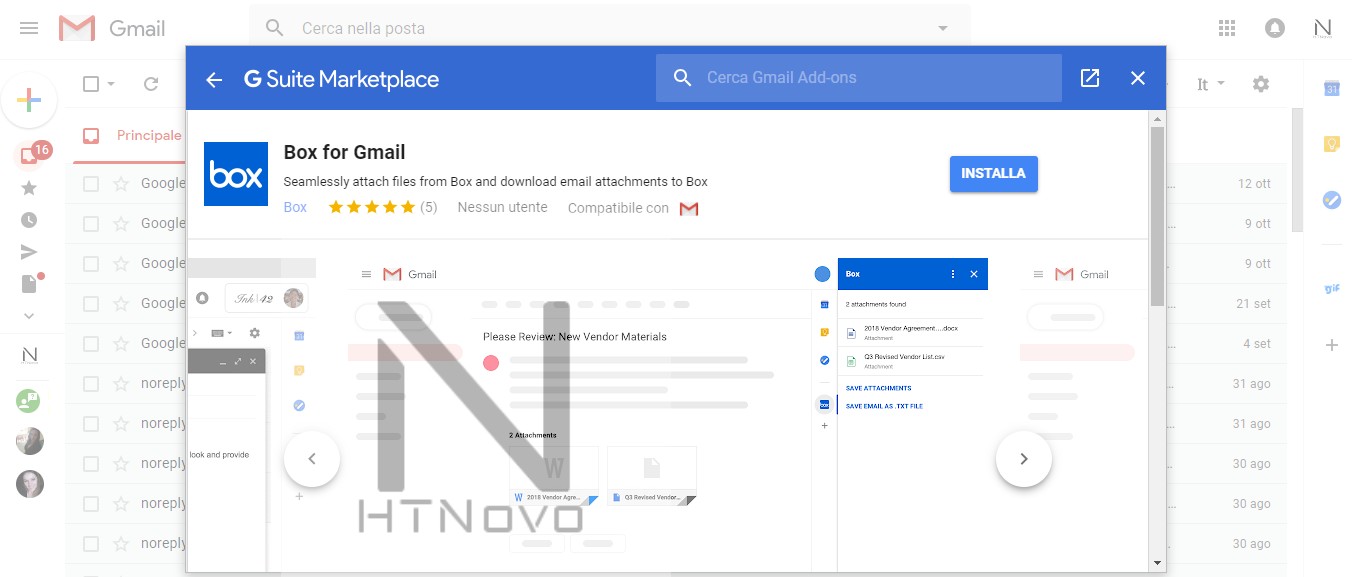Collapse the Gmail menu with the hamburger icon
This screenshot has height=577, width=1352.
(28, 27)
